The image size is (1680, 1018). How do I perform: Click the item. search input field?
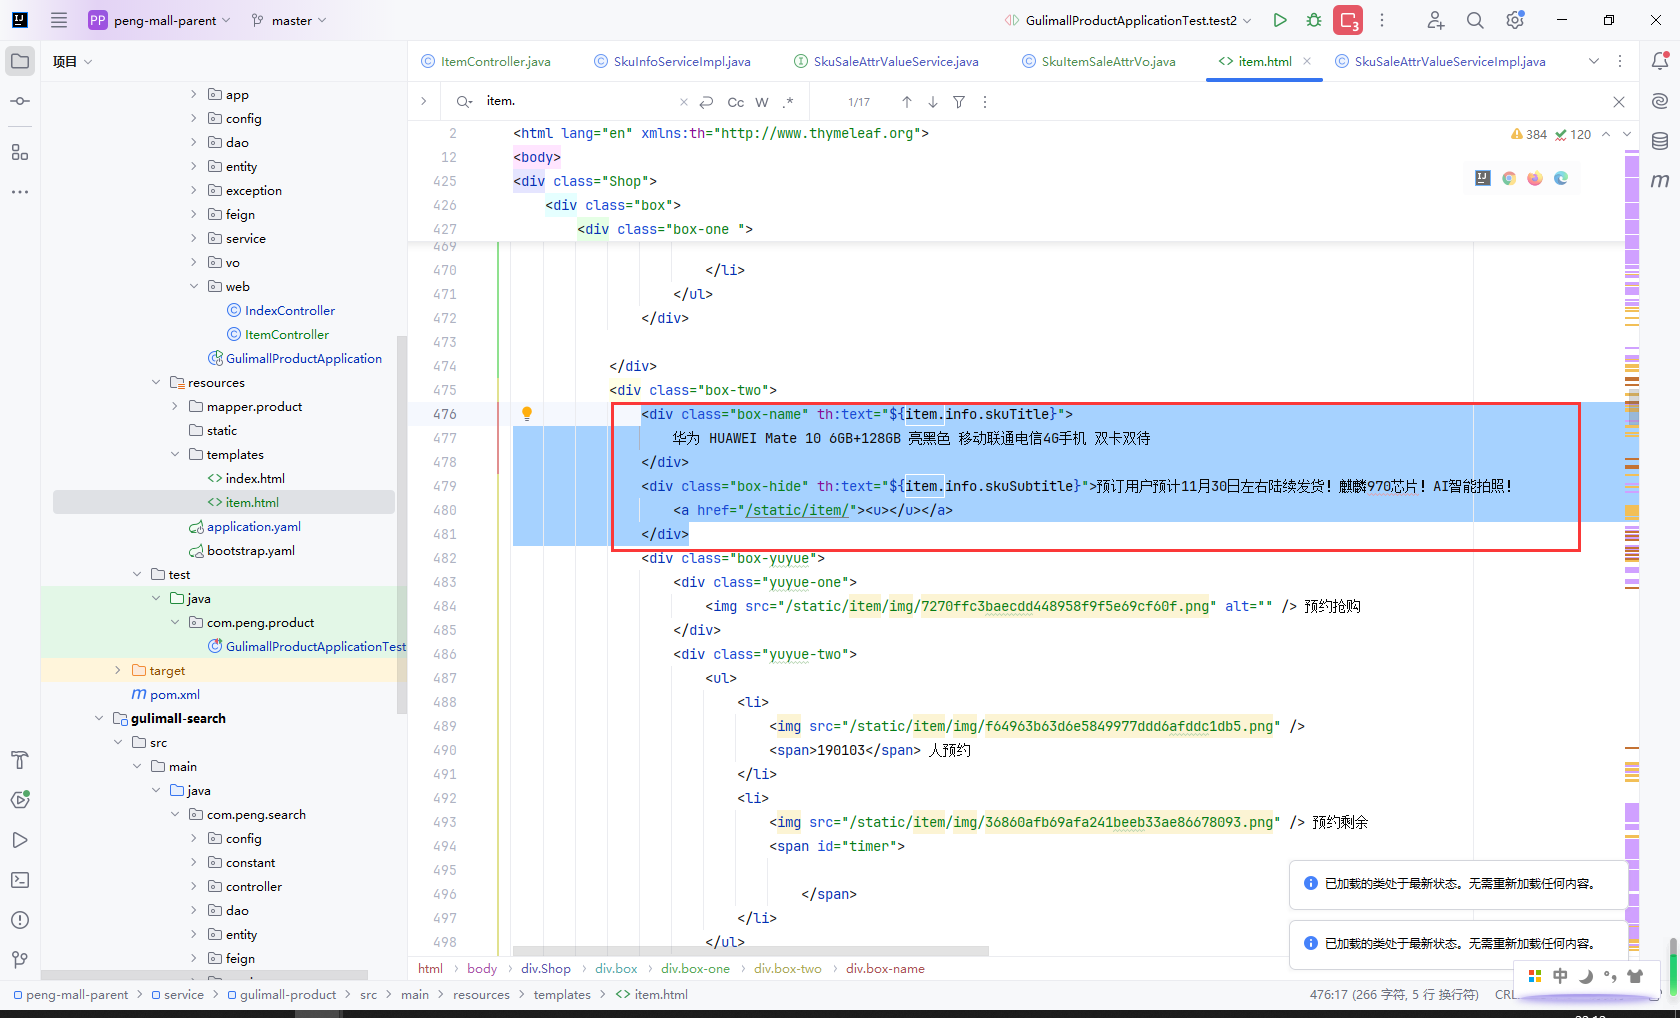click(580, 101)
